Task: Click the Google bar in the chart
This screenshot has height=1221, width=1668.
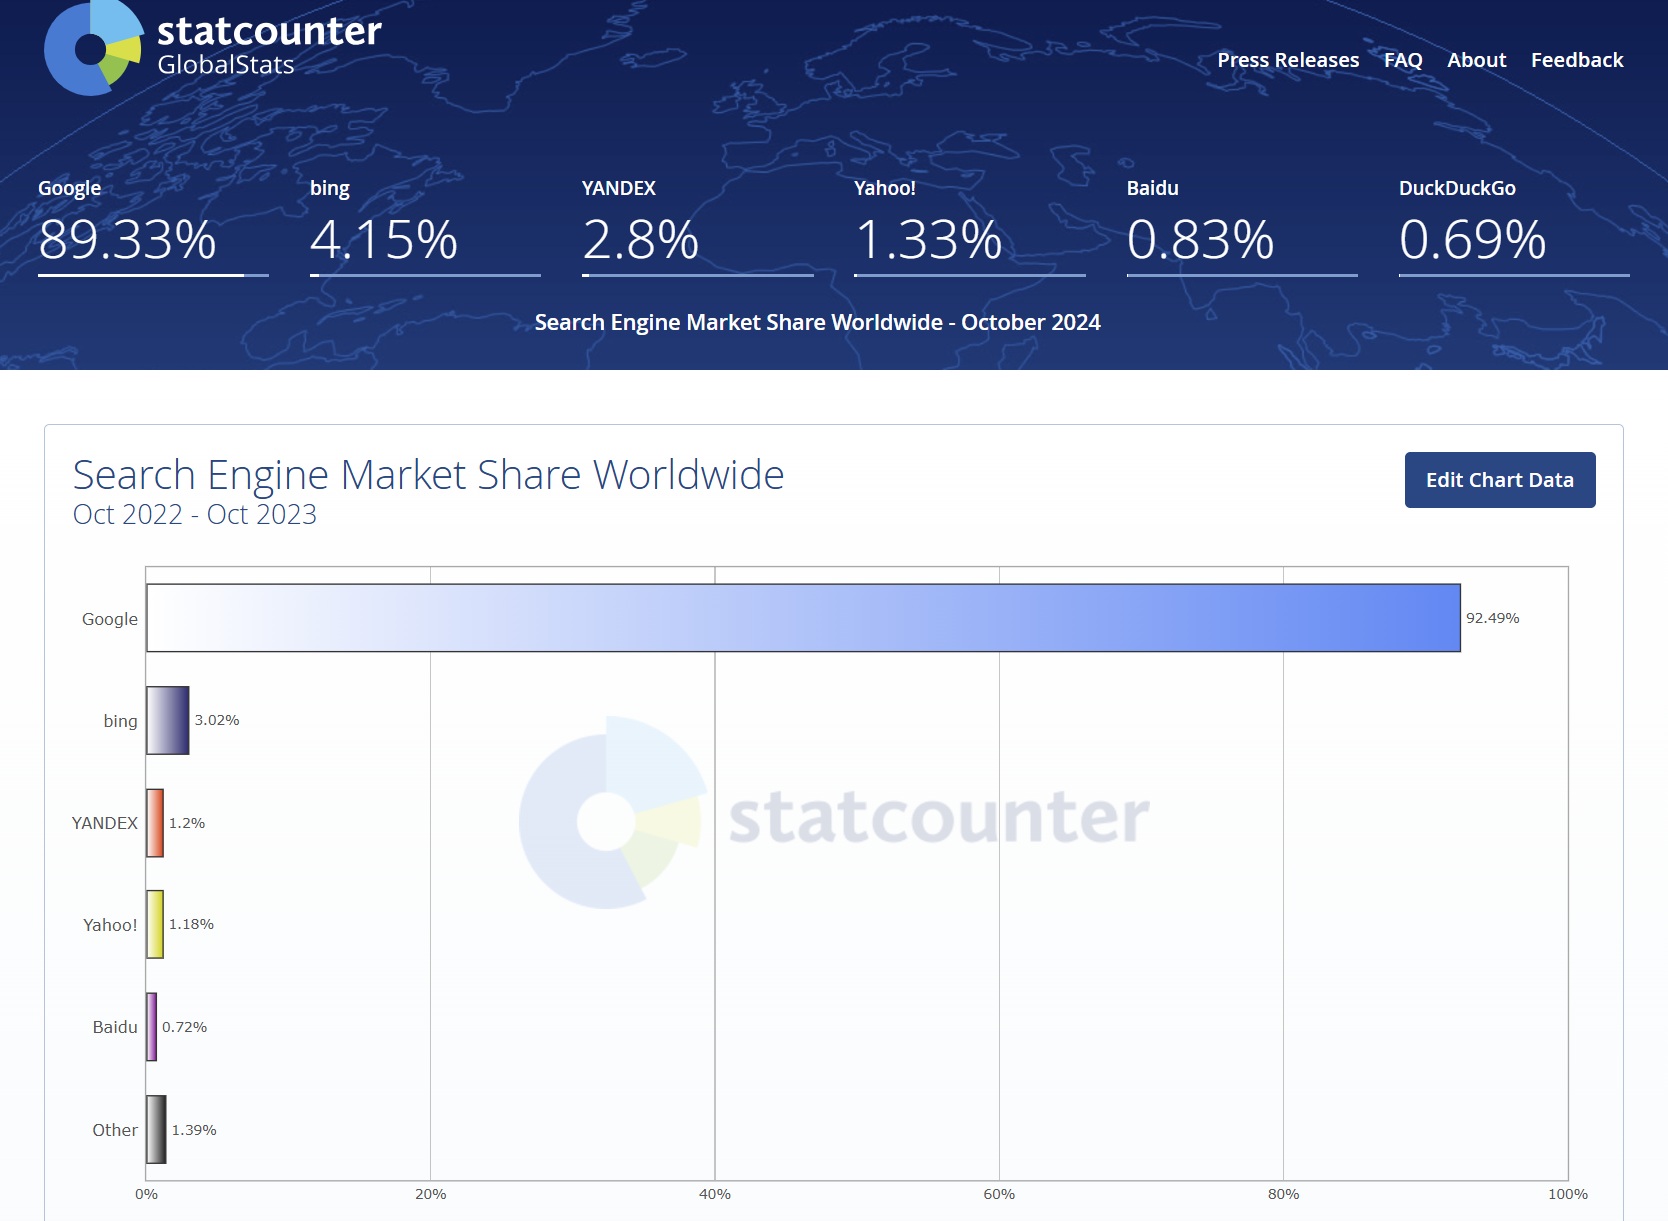Action: pyautogui.click(x=803, y=618)
